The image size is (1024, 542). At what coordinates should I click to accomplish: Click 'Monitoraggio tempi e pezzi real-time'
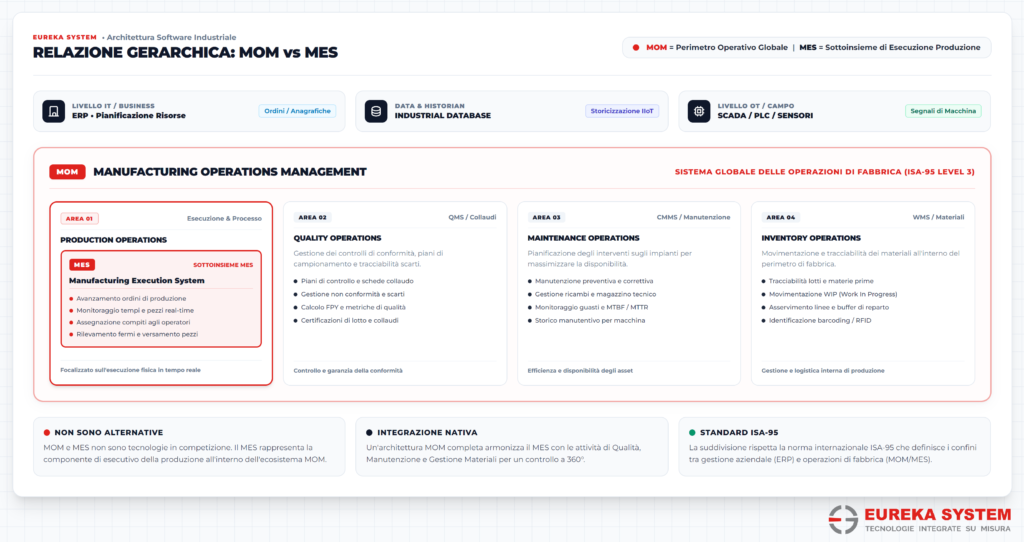135,310
